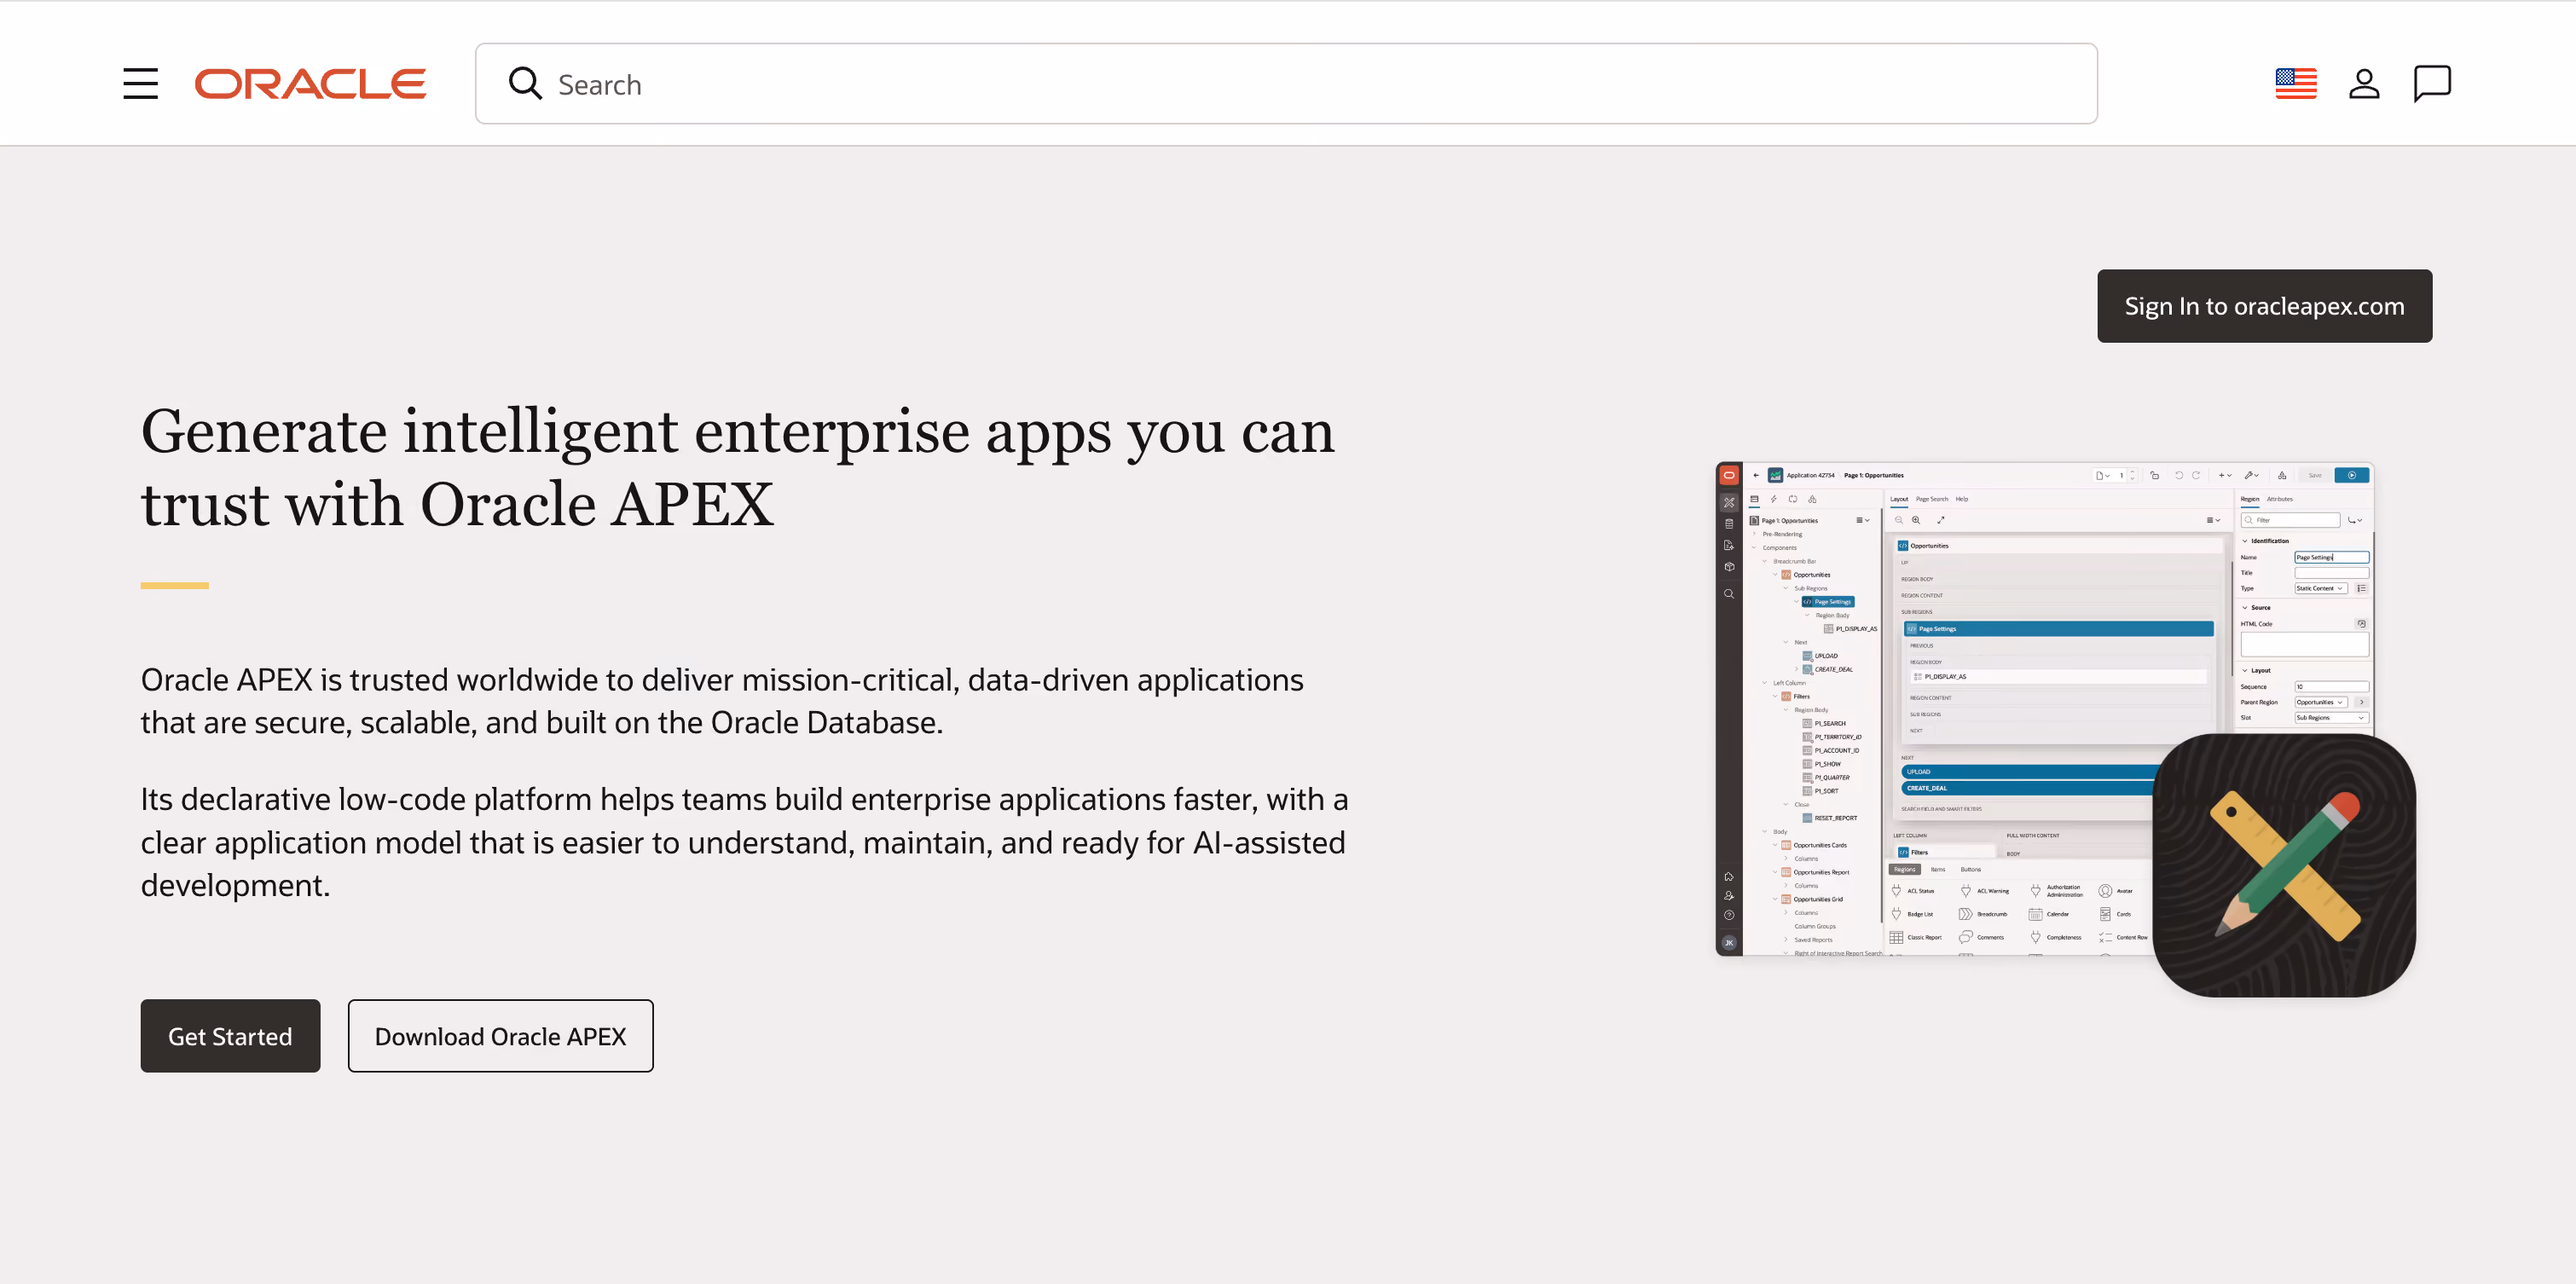Image resolution: width=2576 pixels, height=1284 pixels.
Task: Open the US flag country selector
Action: (2296, 84)
